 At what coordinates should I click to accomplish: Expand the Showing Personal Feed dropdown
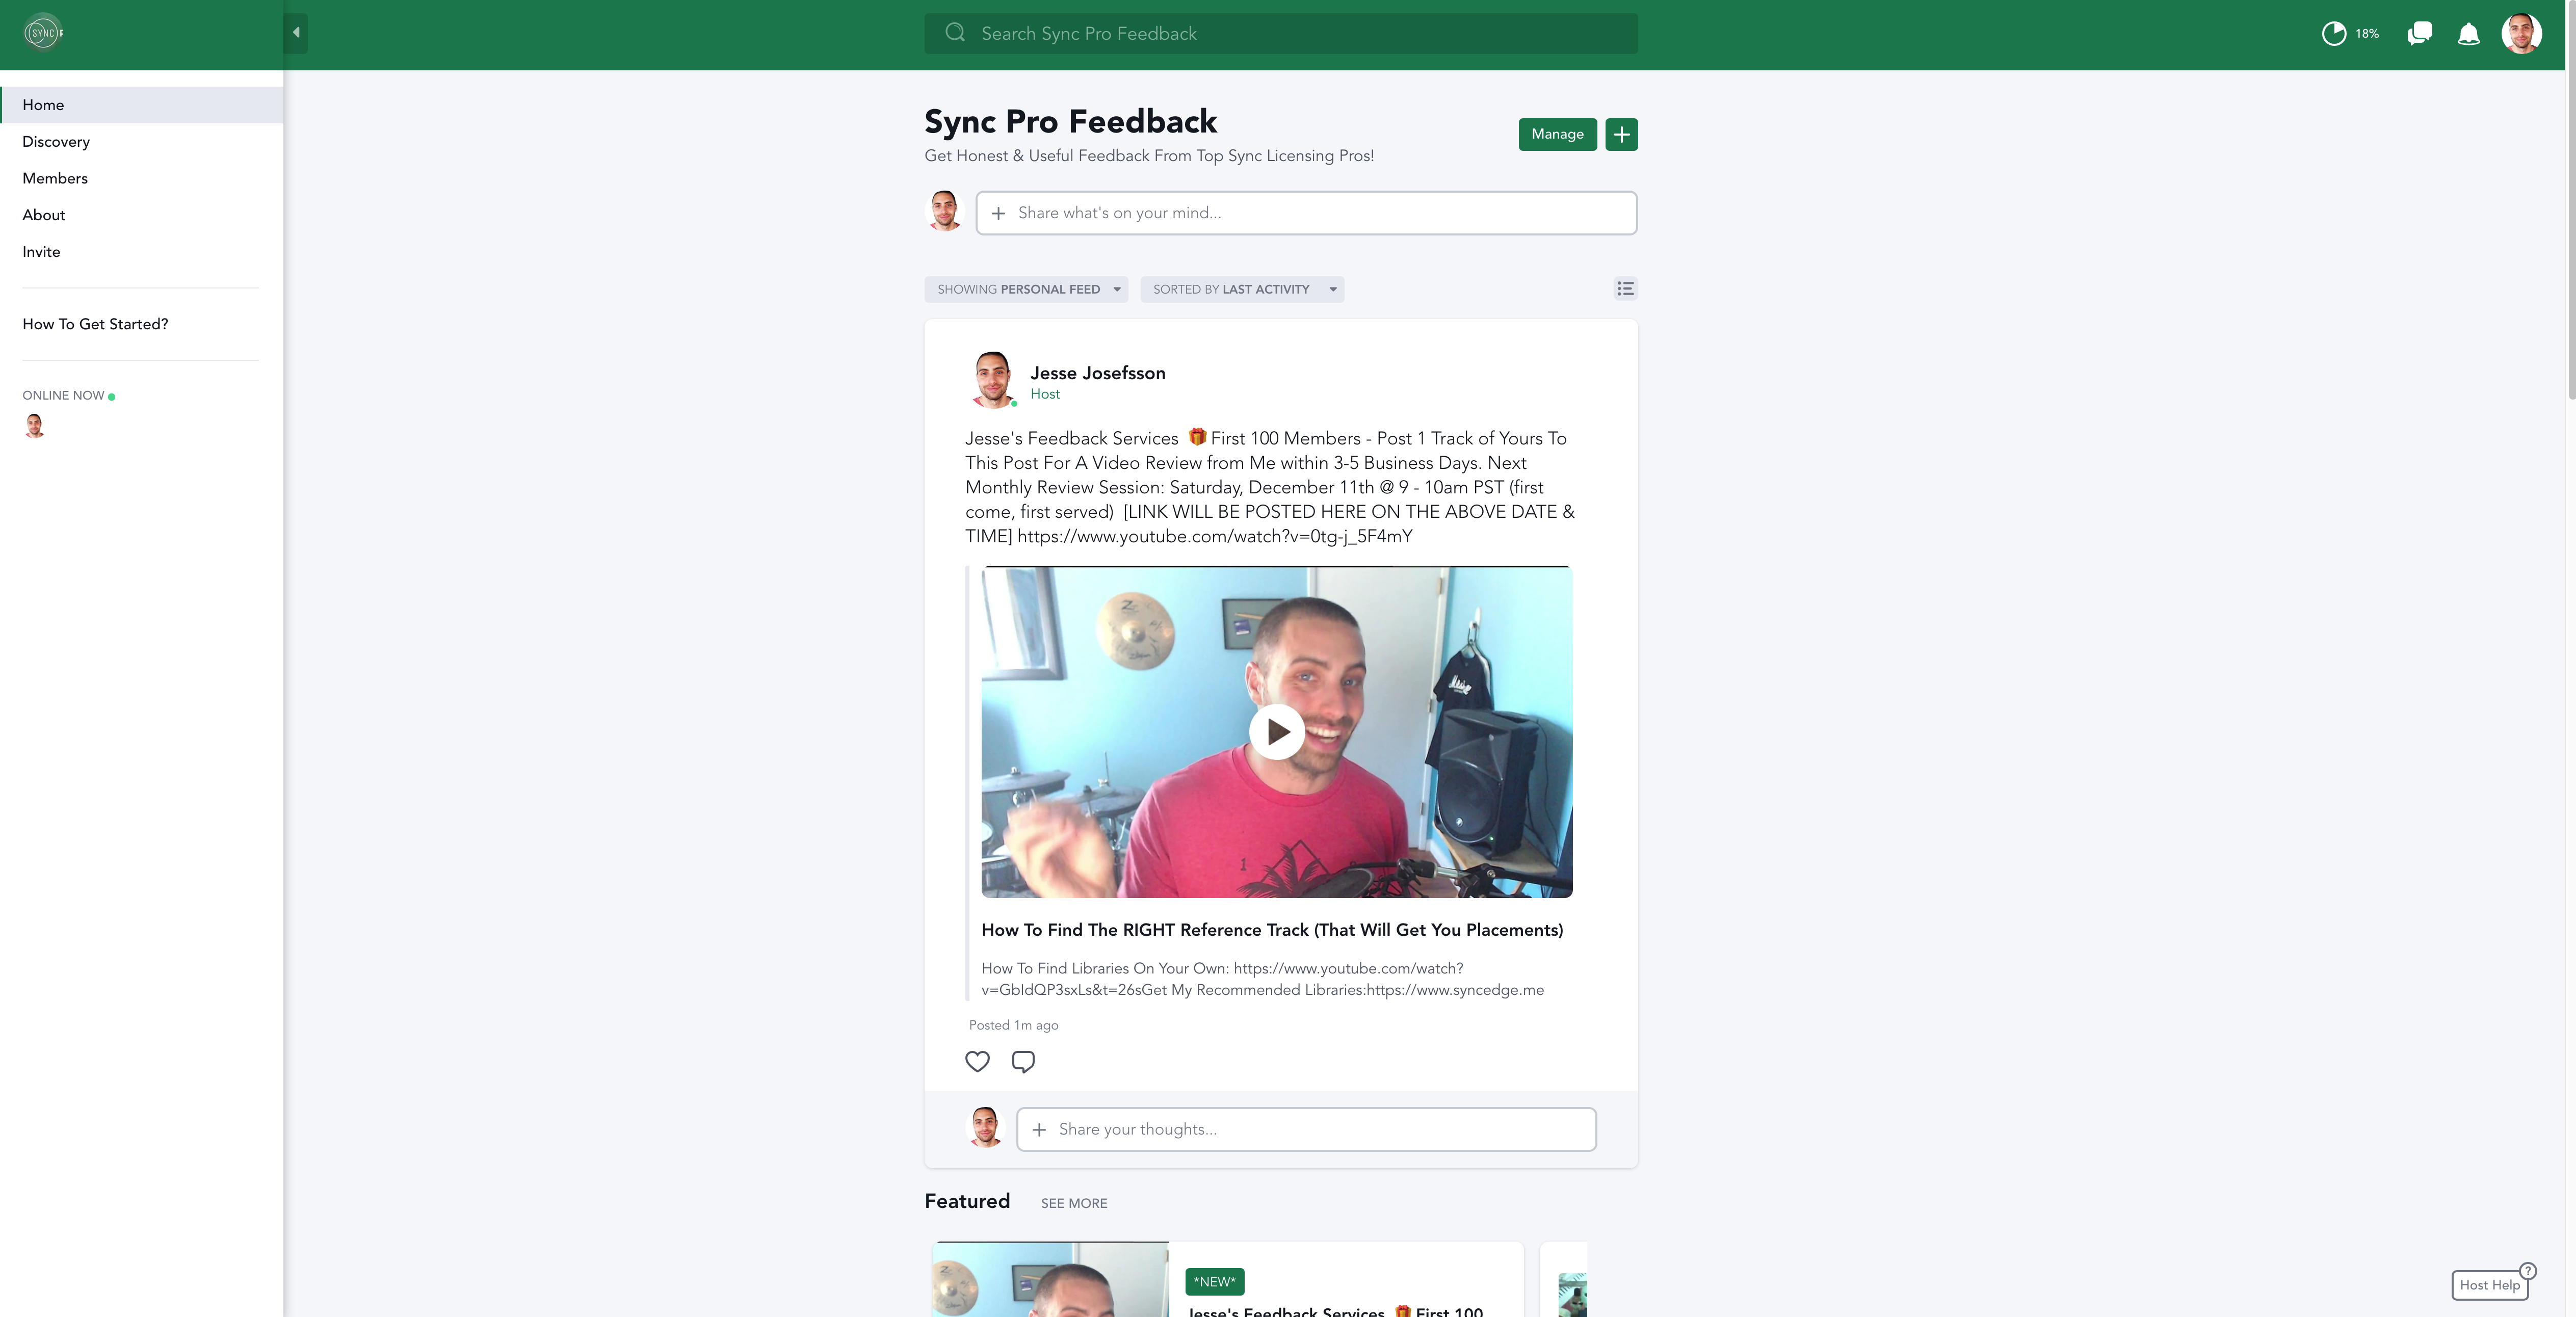(x=1026, y=289)
